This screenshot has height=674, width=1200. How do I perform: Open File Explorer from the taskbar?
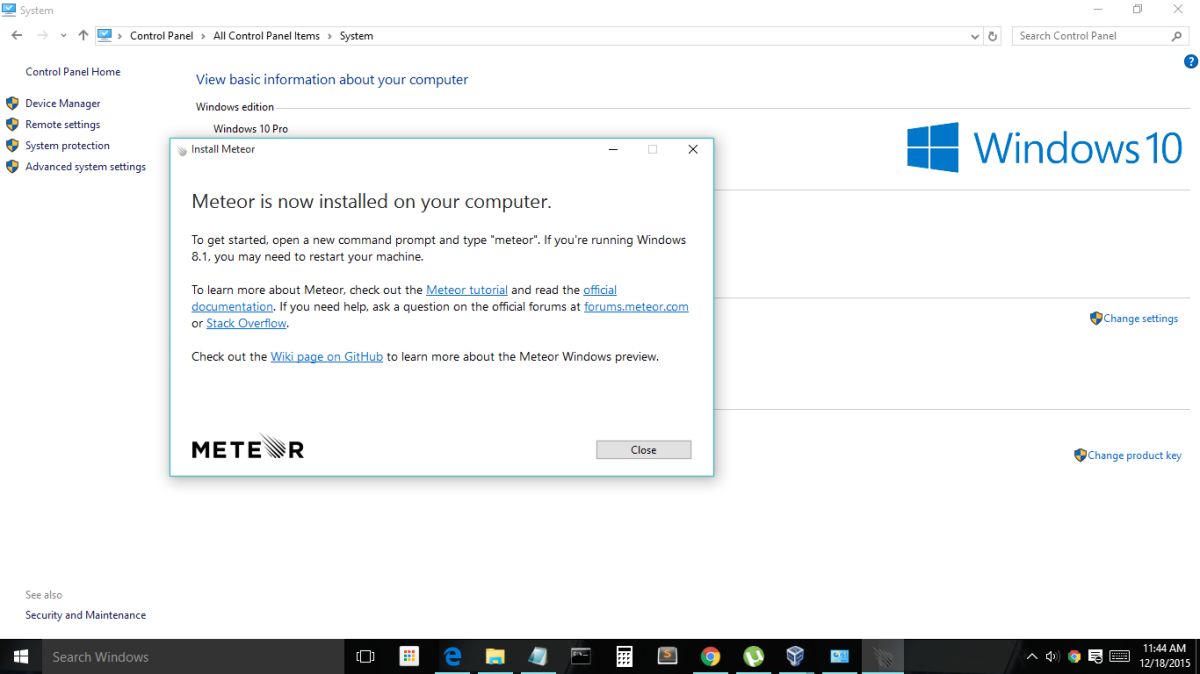tap(495, 656)
